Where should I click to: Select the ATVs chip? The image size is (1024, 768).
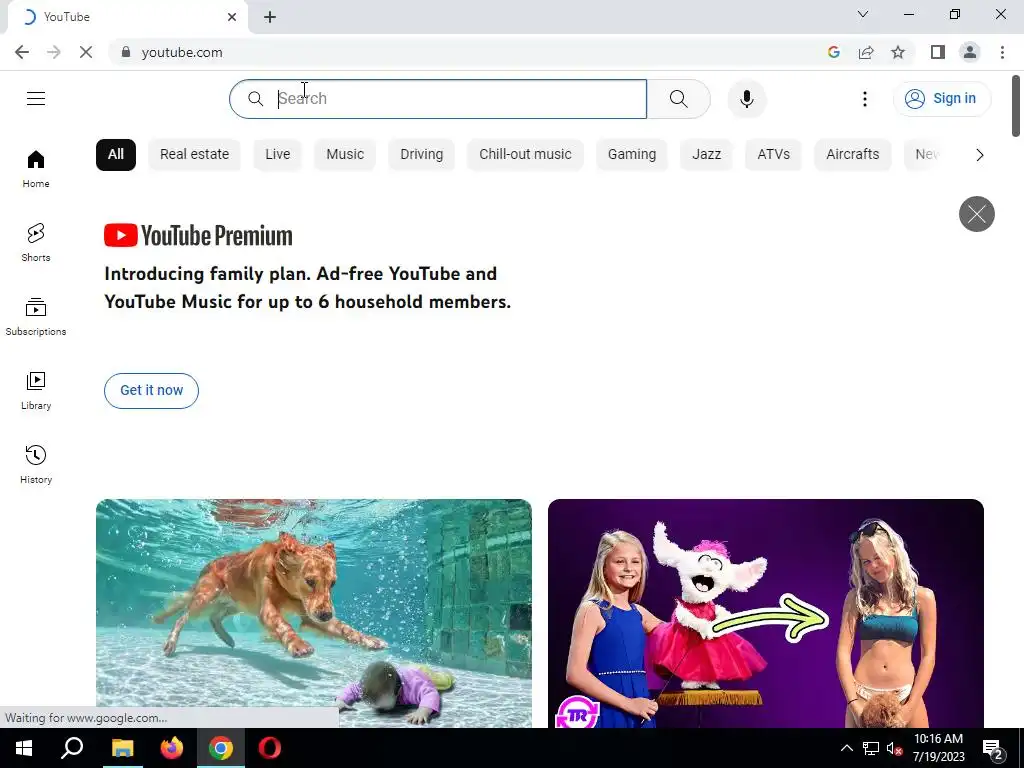773,155
